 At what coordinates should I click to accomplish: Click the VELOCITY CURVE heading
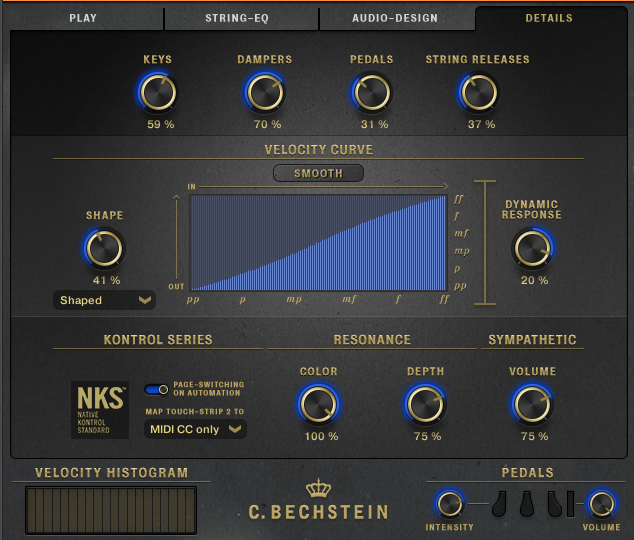click(x=319, y=150)
